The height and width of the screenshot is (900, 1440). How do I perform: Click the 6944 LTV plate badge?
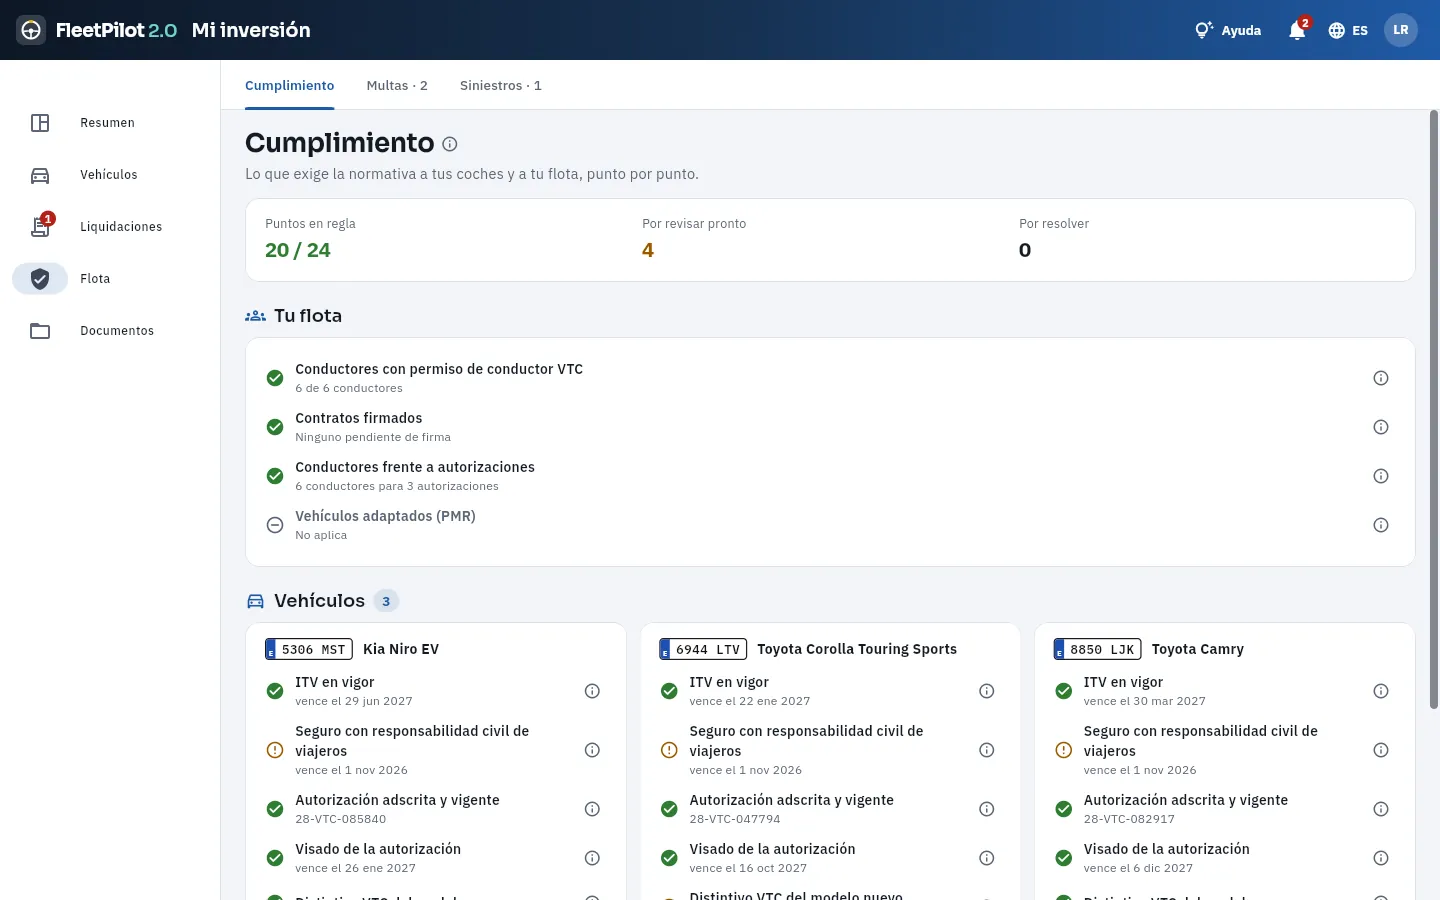tap(703, 649)
